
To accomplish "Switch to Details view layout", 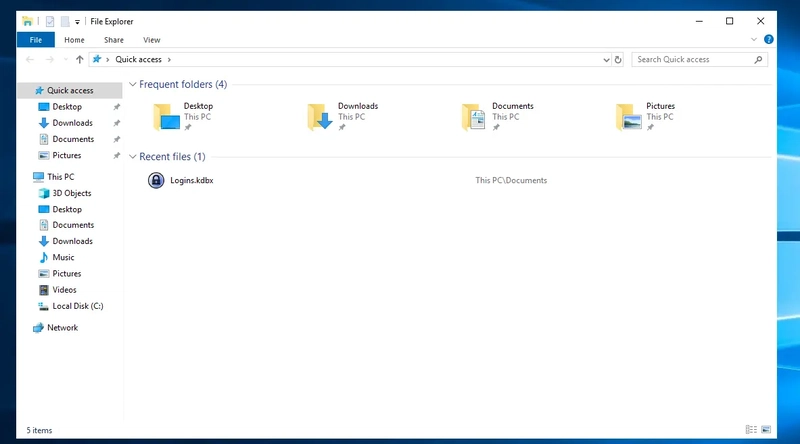I will (x=751, y=430).
